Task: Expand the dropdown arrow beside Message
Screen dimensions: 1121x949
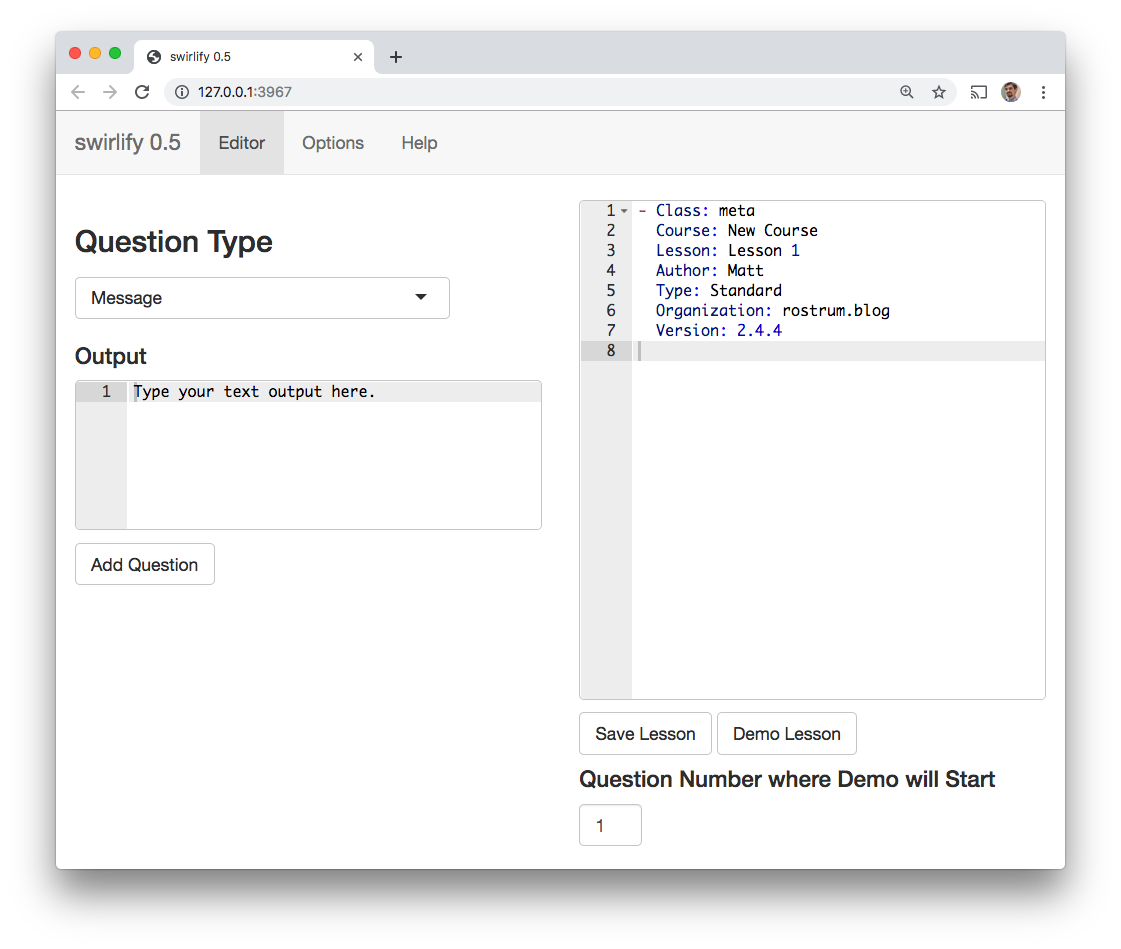Action: 420,297
